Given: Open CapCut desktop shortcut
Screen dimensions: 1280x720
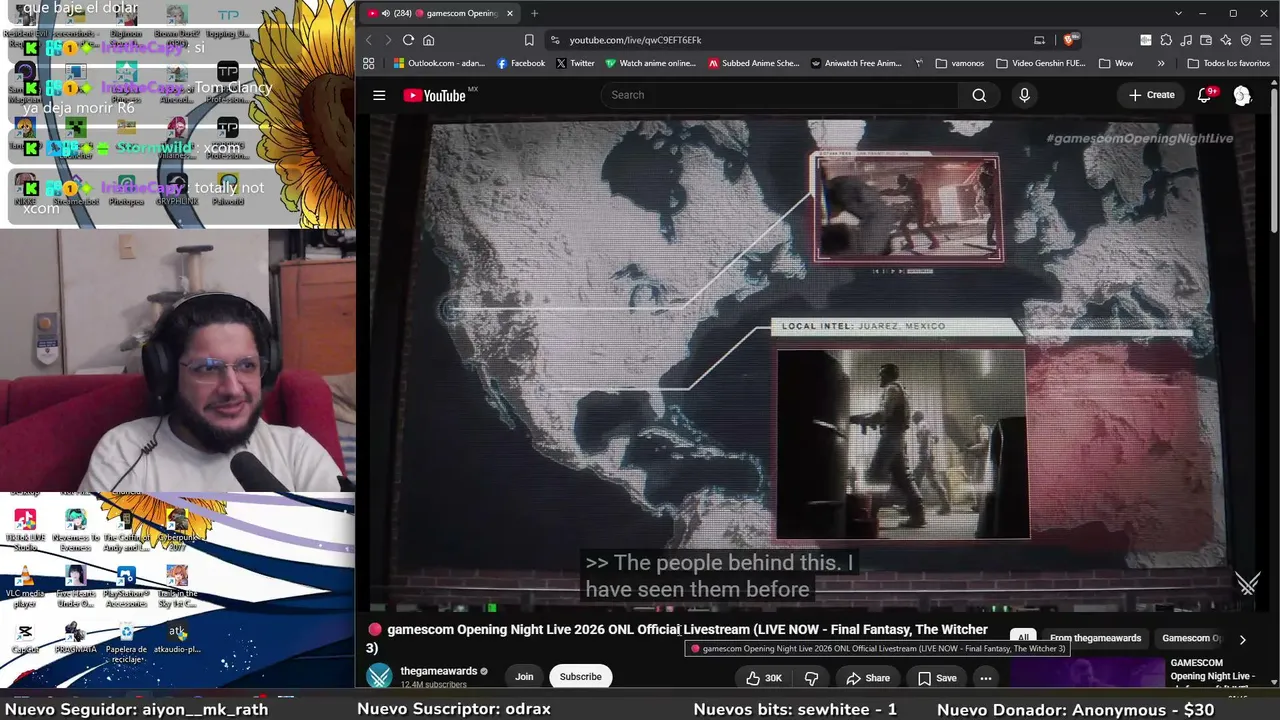Looking at the screenshot, I should (x=25, y=638).
